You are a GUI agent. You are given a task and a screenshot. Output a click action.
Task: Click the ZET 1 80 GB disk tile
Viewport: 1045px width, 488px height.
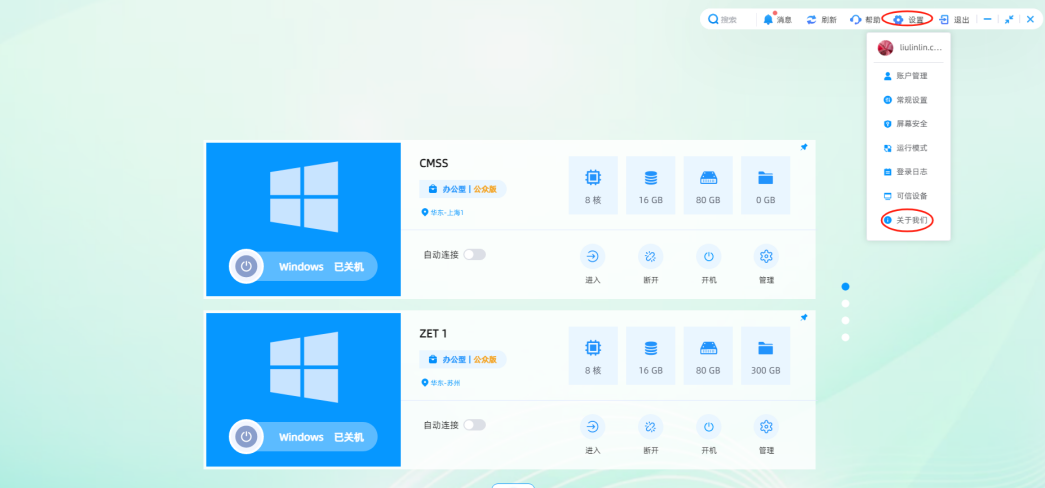pyautogui.click(x=708, y=355)
